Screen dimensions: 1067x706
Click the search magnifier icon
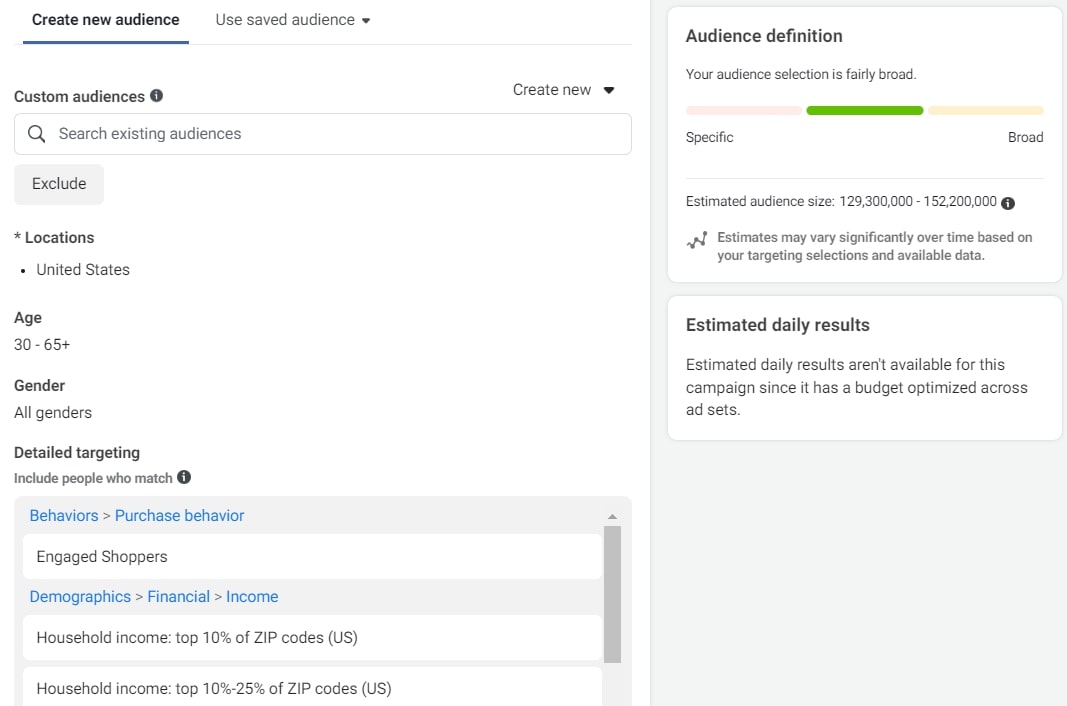37,134
